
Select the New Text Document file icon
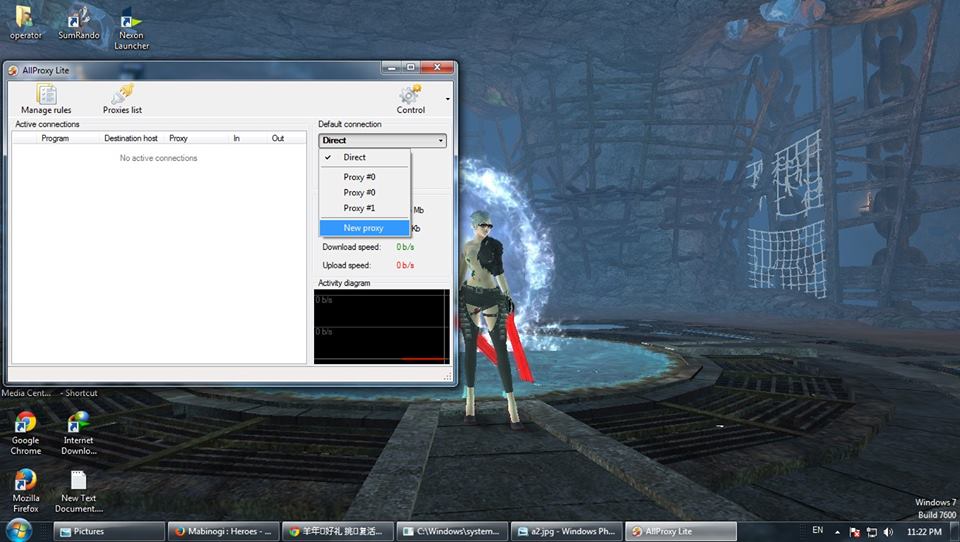pos(78,491)
